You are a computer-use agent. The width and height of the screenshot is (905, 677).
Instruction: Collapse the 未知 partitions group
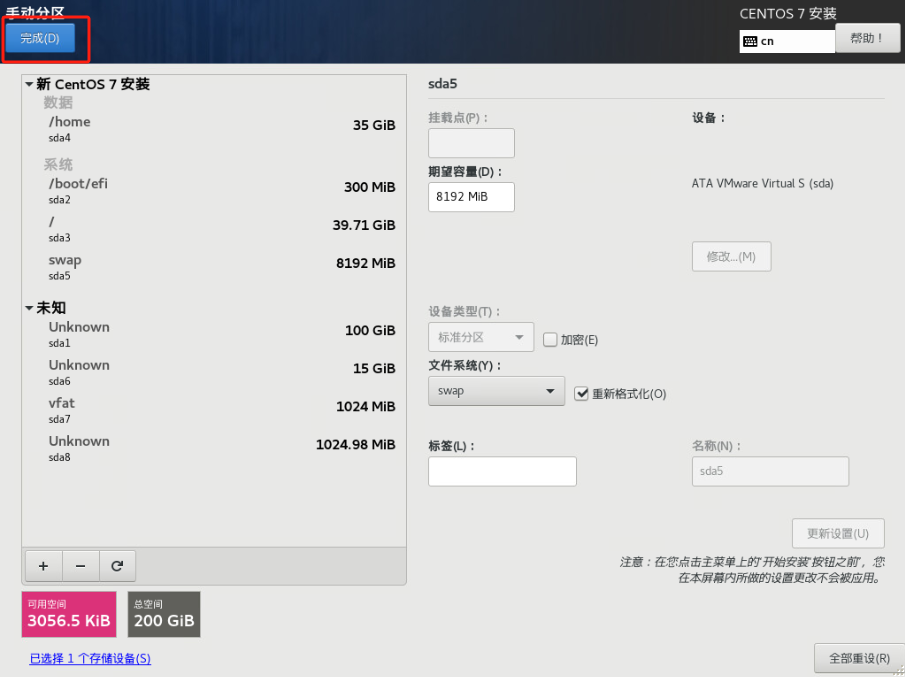click(x=29, y=308)
